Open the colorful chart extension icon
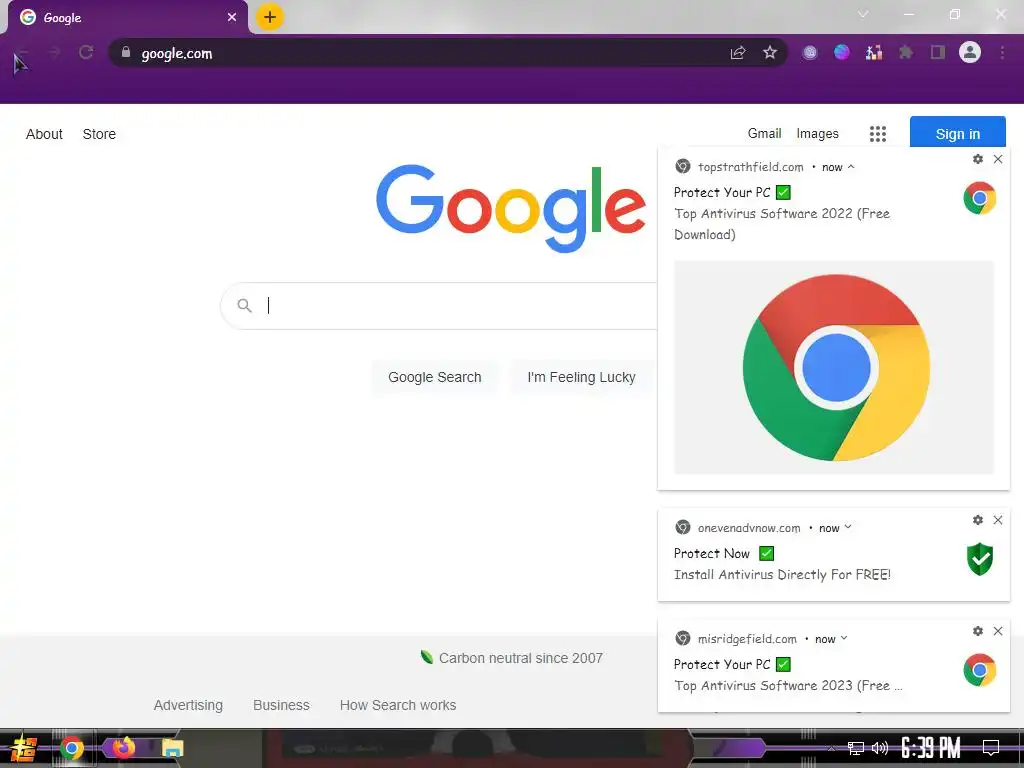This screenshot has width=1024, height=768. 874,52
